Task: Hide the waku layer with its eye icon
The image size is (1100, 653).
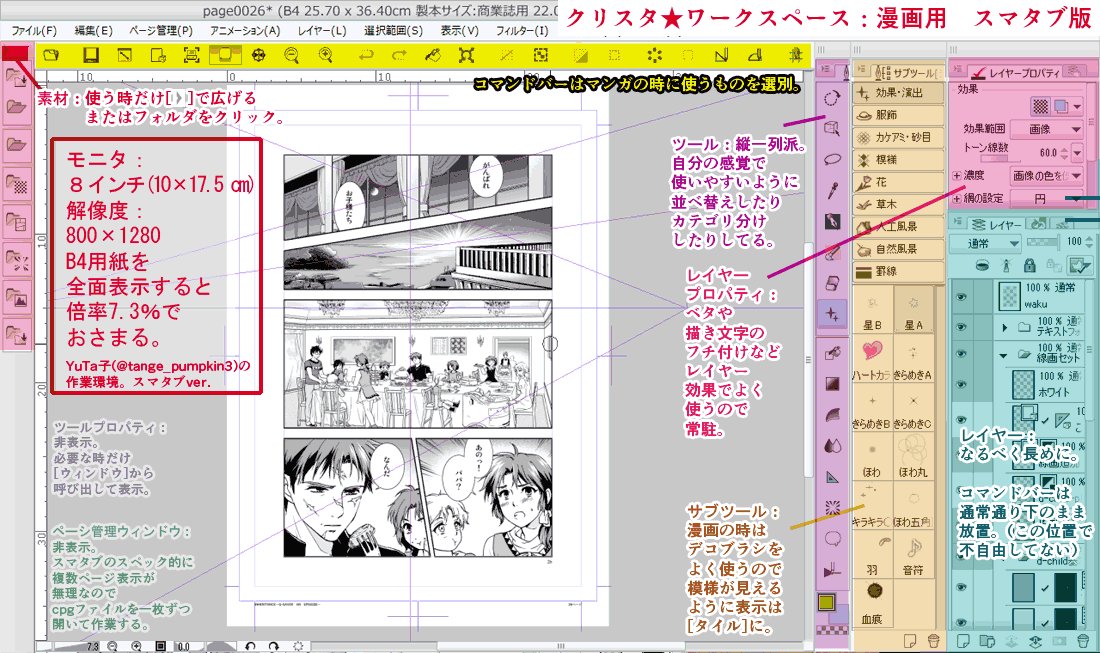Action: (961, 297)
